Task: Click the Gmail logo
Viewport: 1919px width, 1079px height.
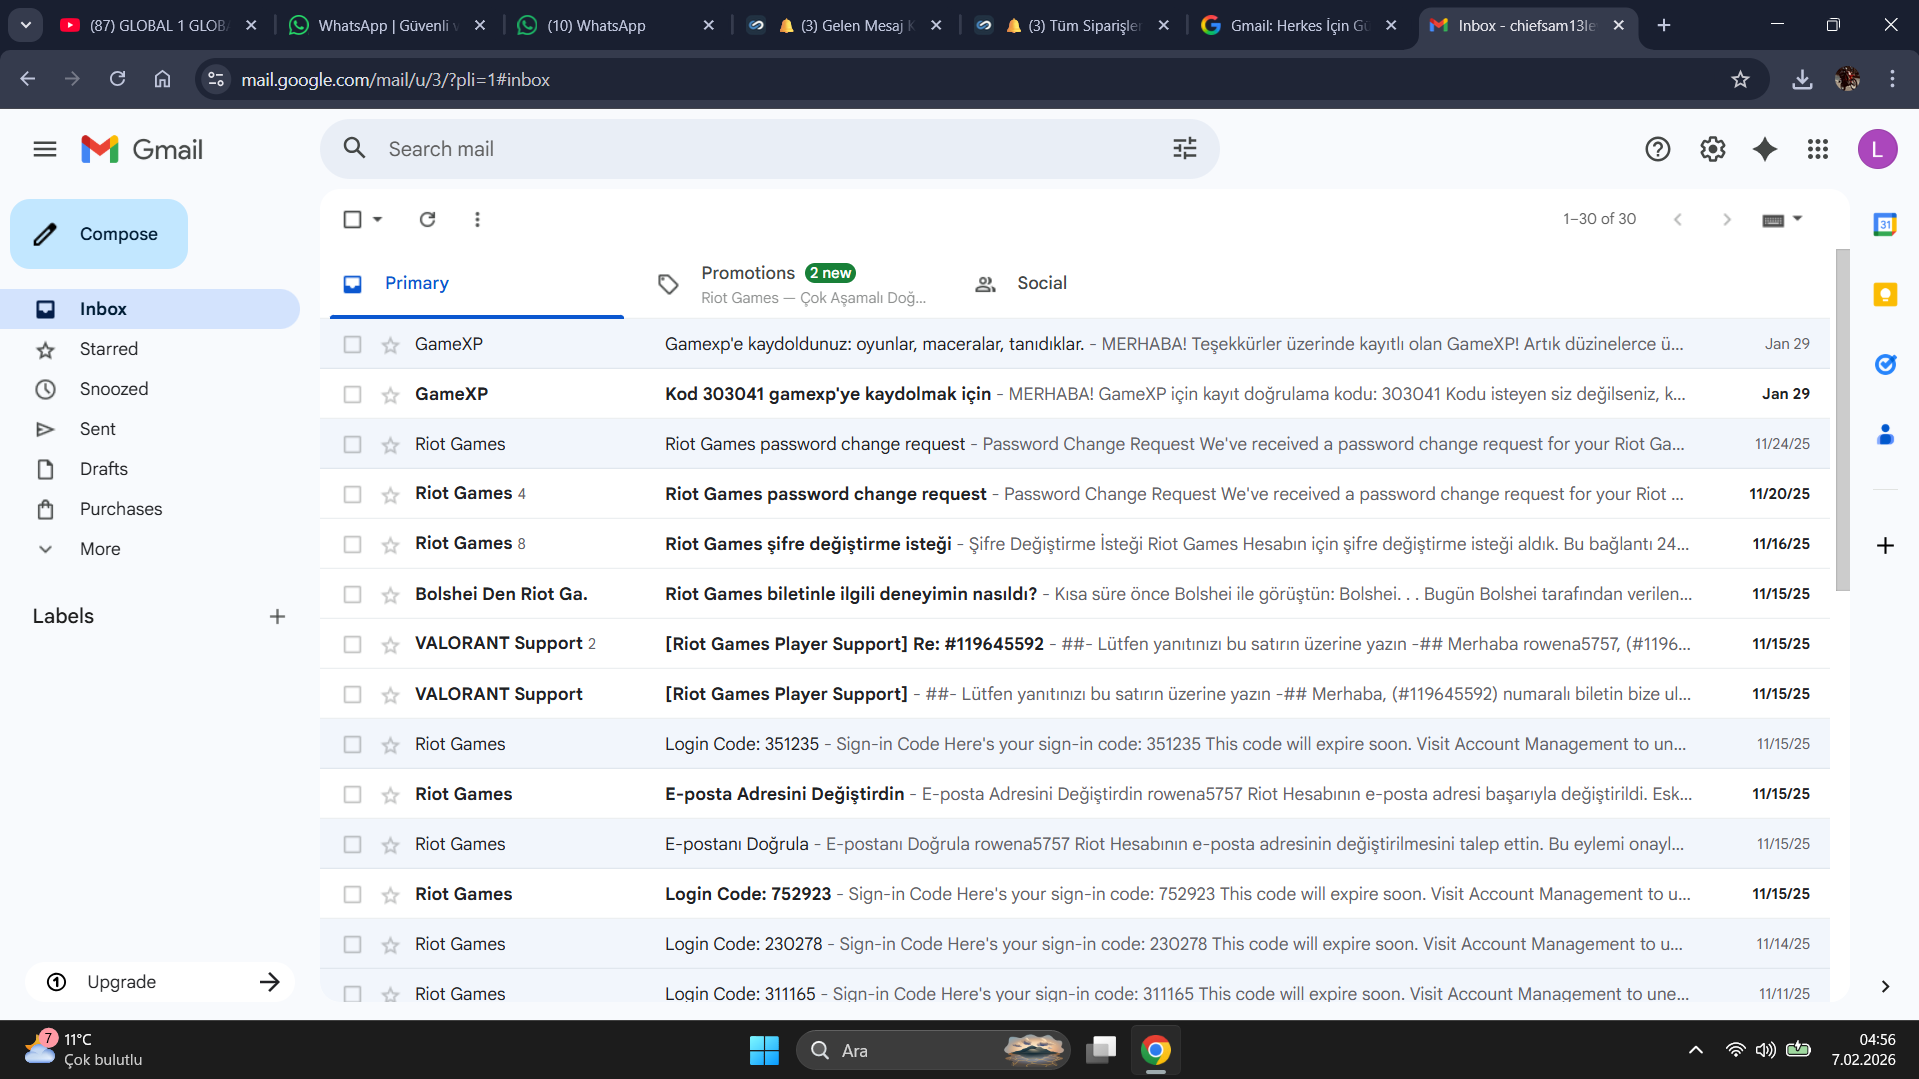Action: [142, 149]
